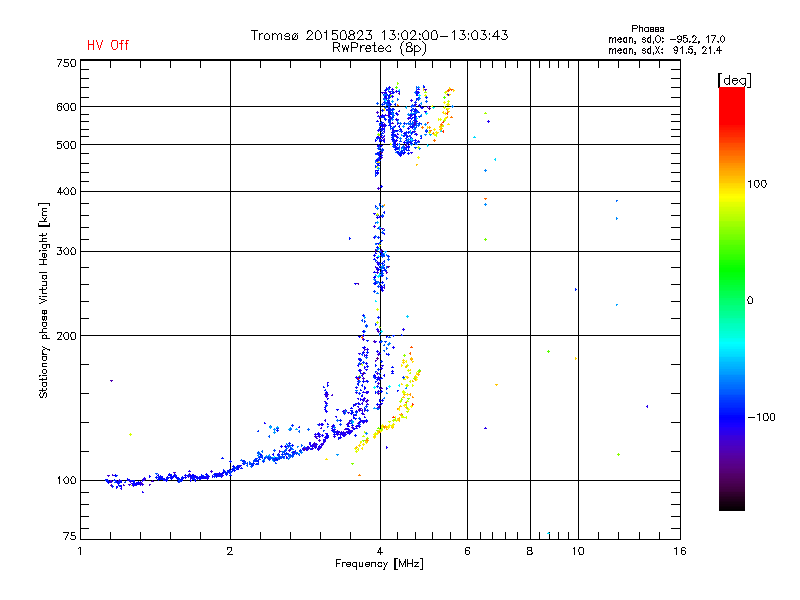This screenshot has width=800, height=600.
Task: Click the mean, sd,X: 91.5, 21.4 line
Action: coord(665,50)
